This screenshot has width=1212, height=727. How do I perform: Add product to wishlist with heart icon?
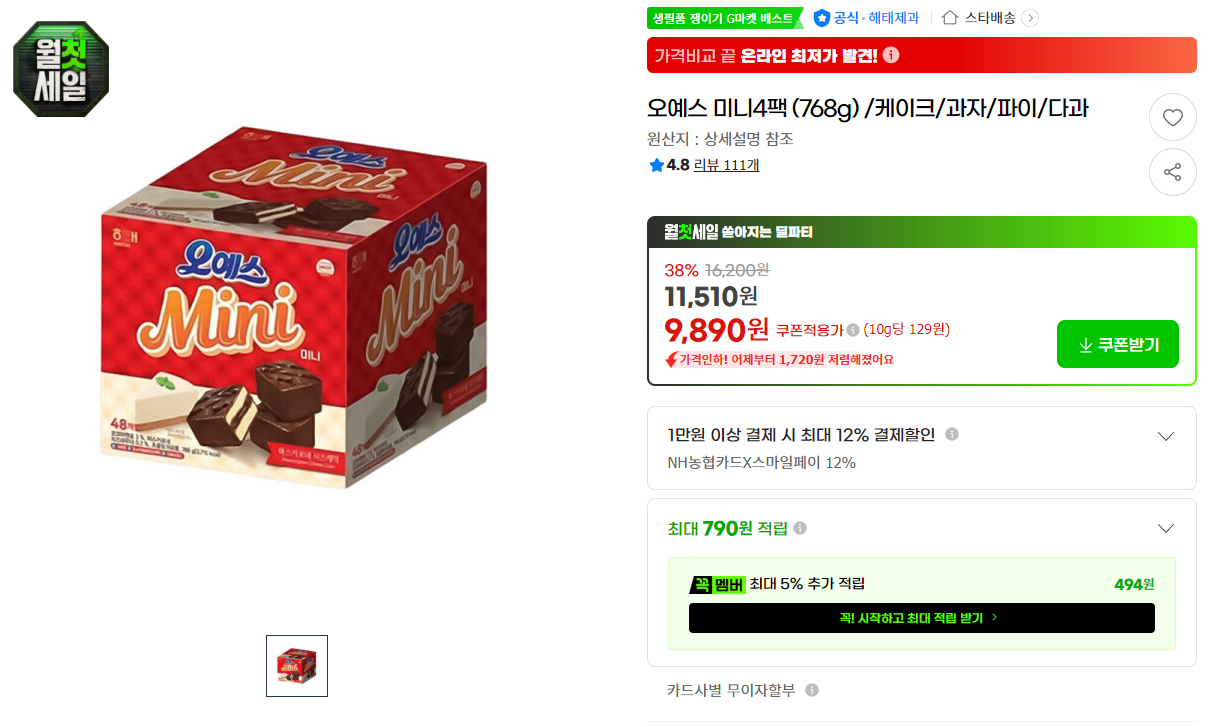tap(1173, 118)
